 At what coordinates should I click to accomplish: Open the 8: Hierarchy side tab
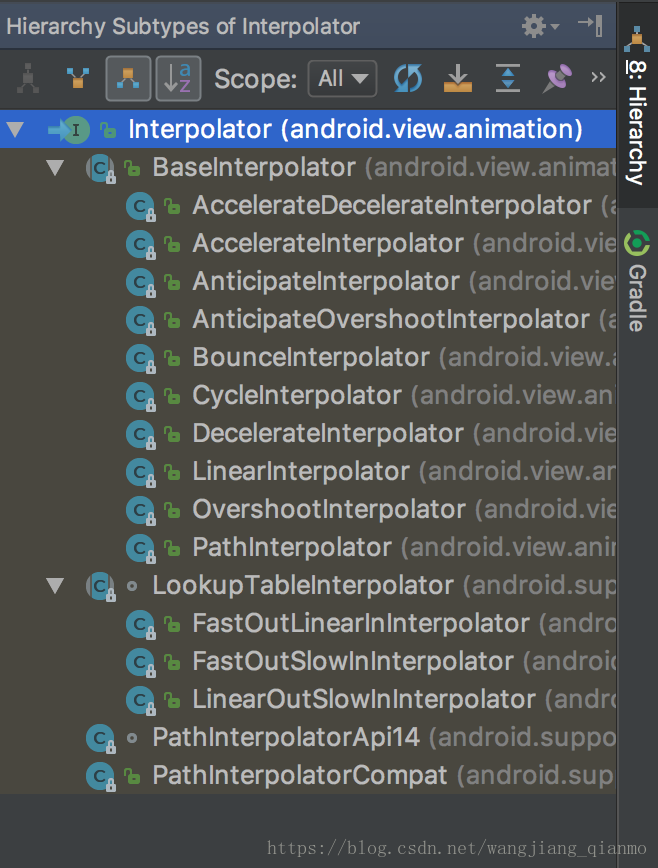(x=637, y=105)
